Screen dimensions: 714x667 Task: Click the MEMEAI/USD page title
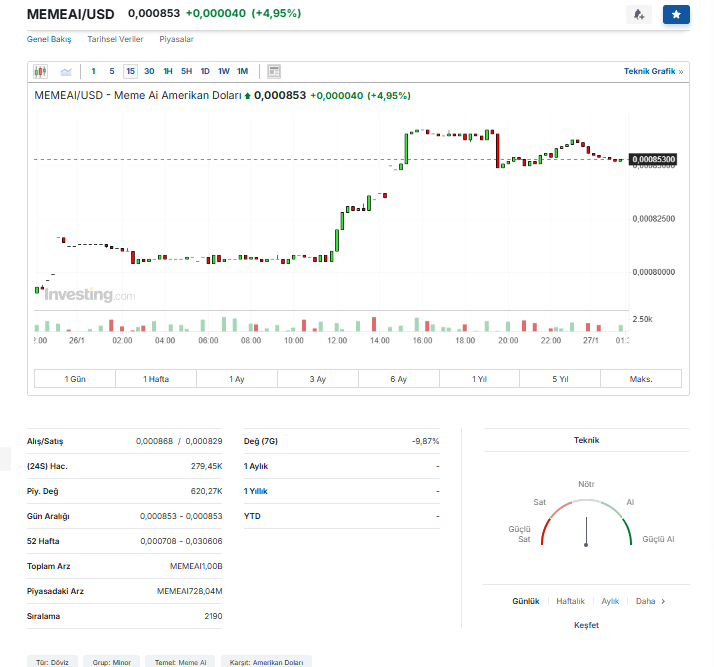[x=71, y=14]
